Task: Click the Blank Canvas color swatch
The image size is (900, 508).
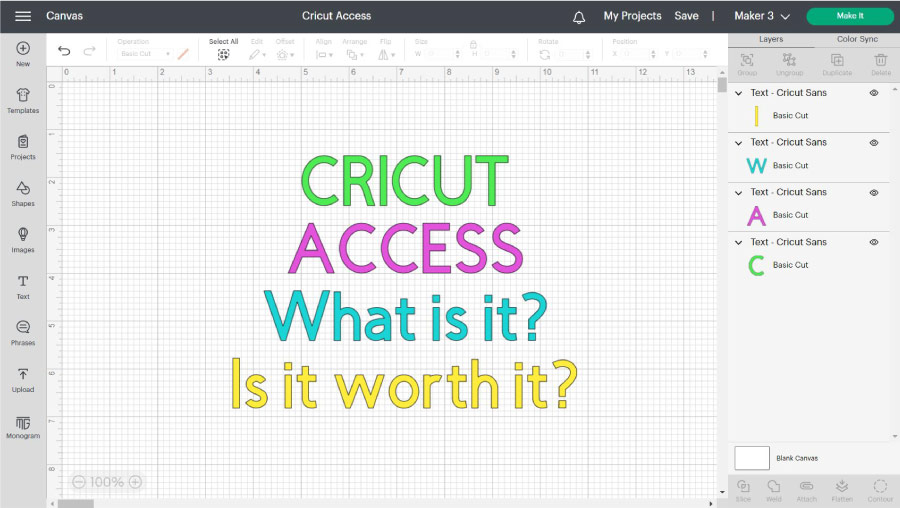Action: [751, 458]
